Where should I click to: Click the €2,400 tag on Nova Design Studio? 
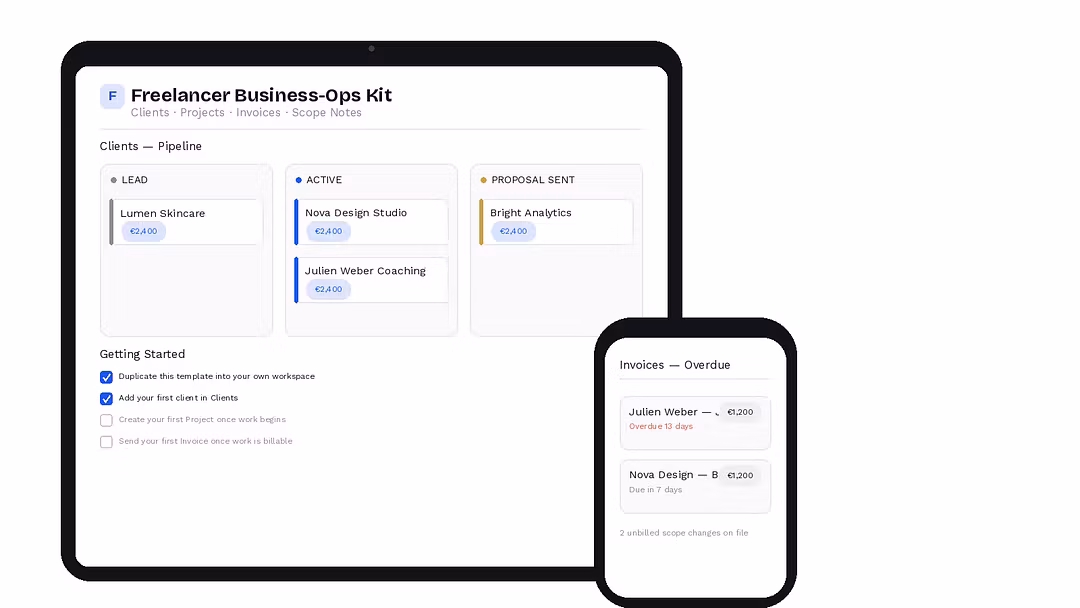click(x=329, y=231)
